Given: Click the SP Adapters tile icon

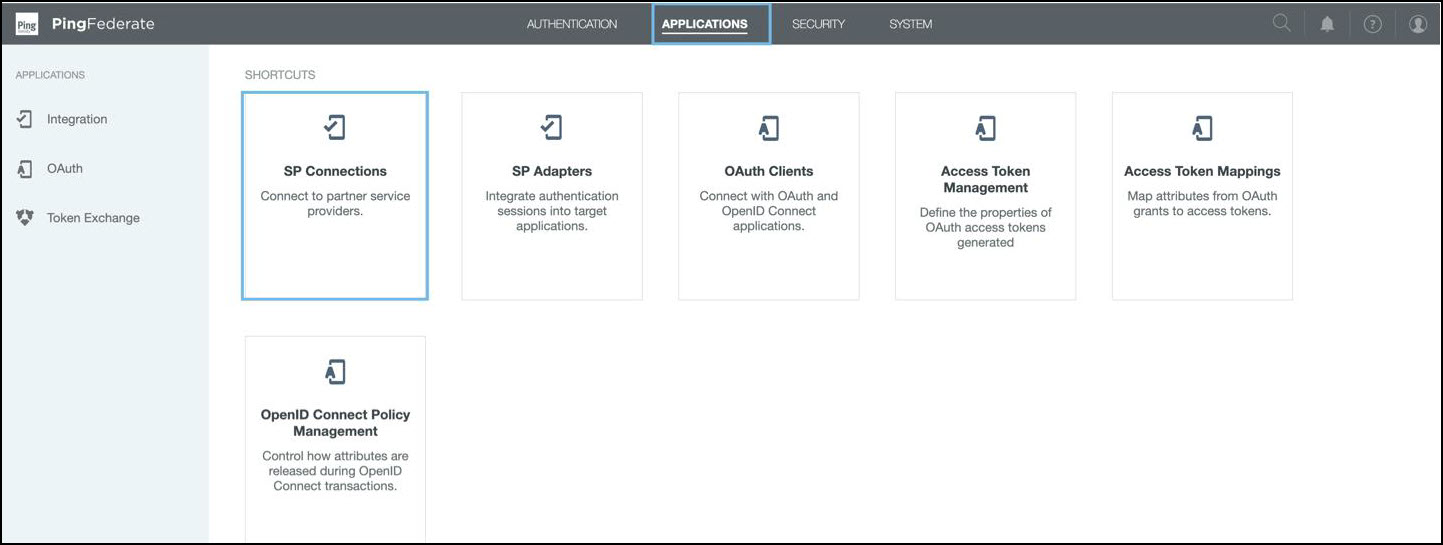Looking at the screenshot, I should (x=551, y=127).
